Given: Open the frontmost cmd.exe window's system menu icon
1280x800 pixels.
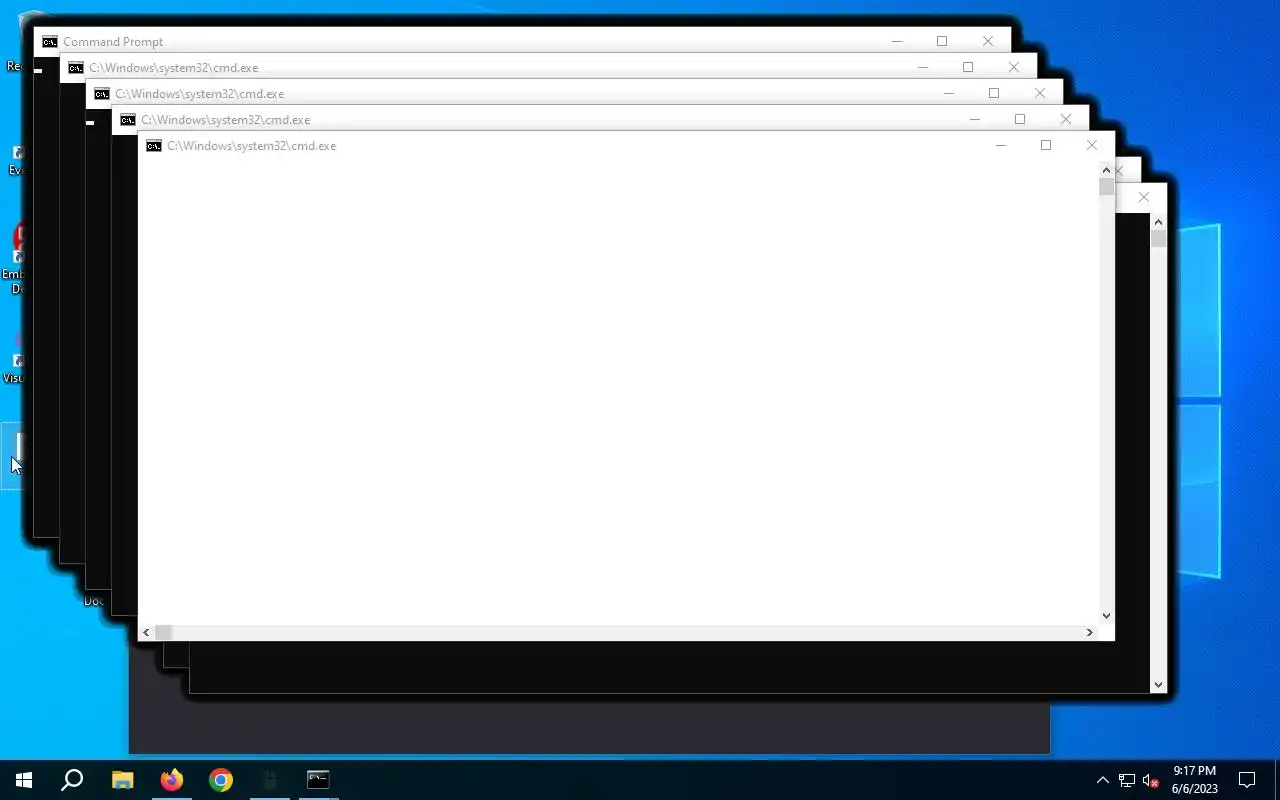Looking at the screenshot, I should coord(153,146).
